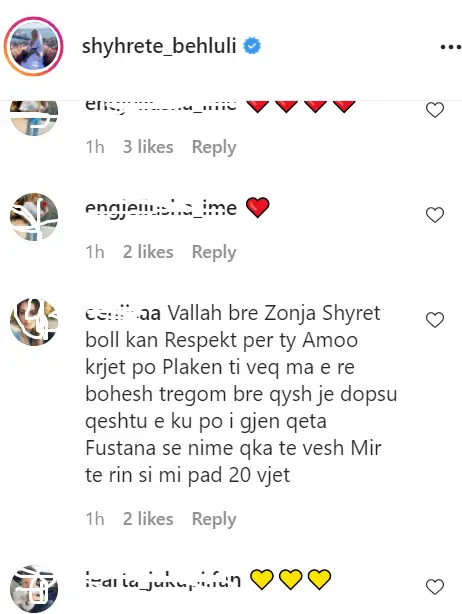This screenshot has height=614, width=462.
Task: Open the three-dot options menu
Action: coord(451,47)
